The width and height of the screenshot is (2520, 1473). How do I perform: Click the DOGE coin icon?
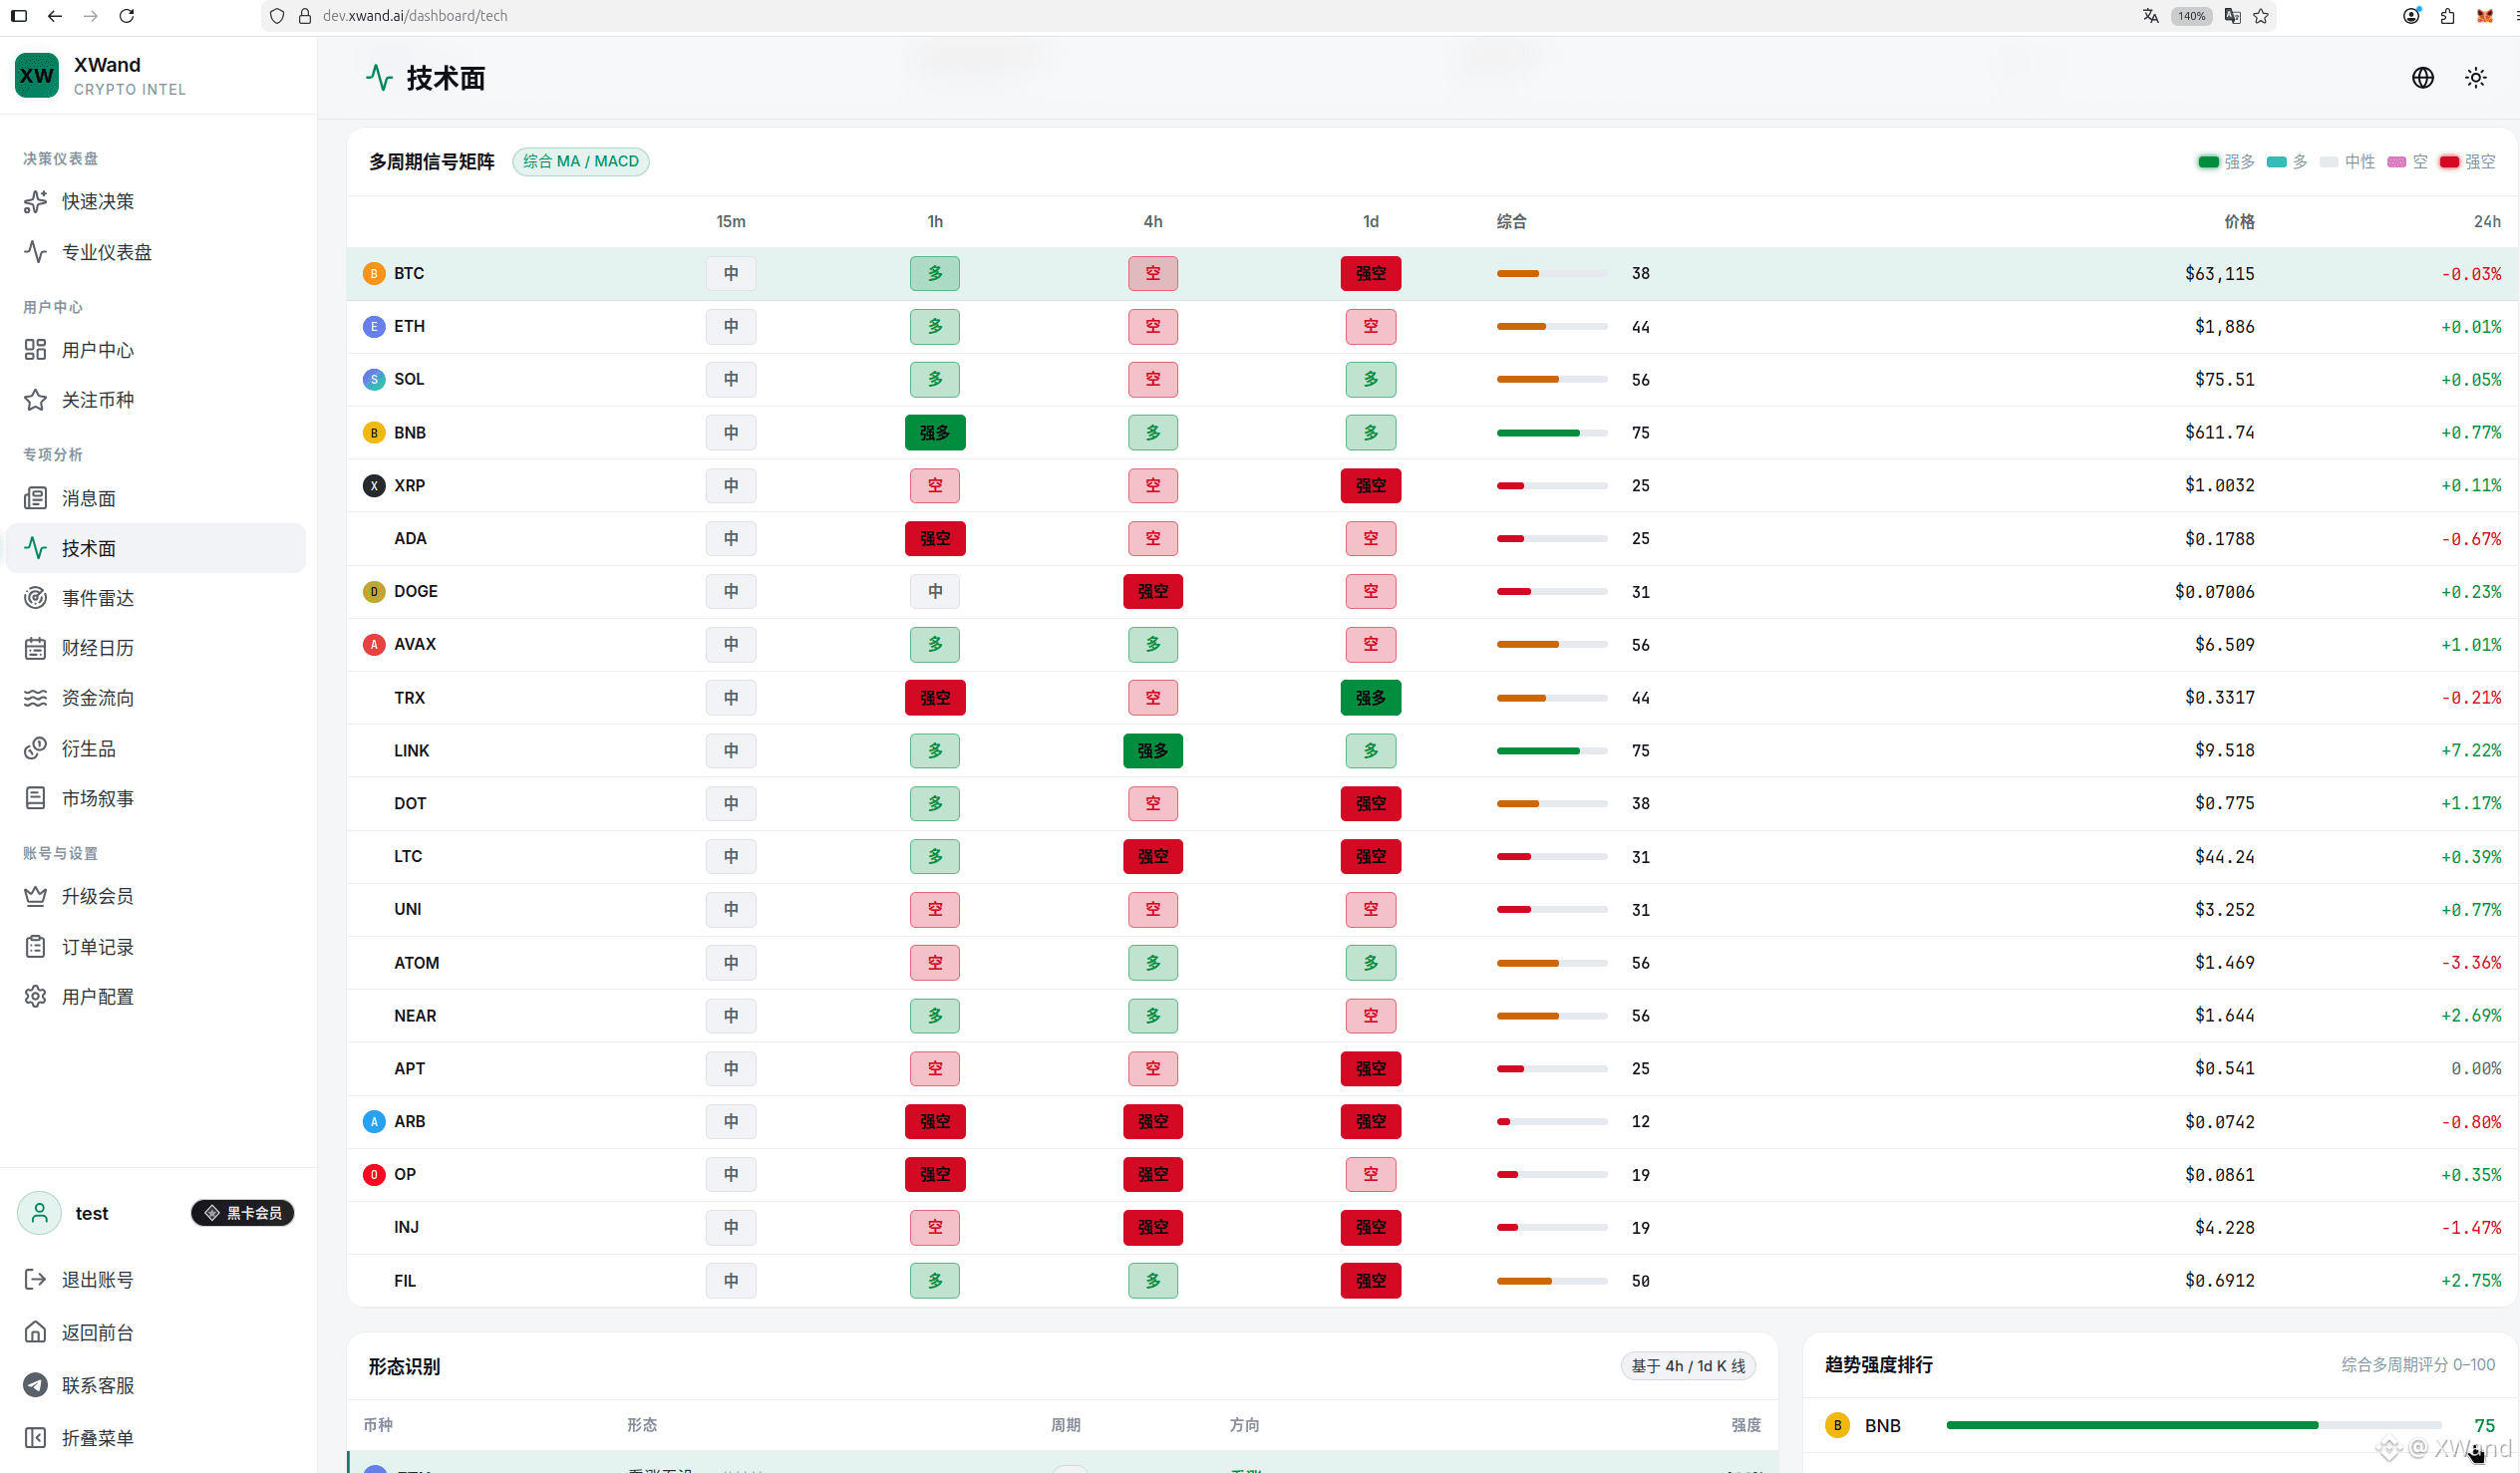click(374, 592)
